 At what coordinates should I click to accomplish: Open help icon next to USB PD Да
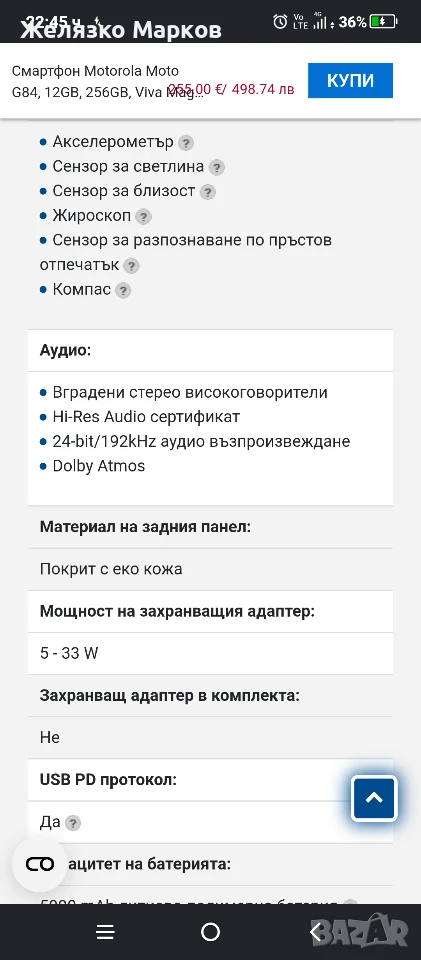73,823
